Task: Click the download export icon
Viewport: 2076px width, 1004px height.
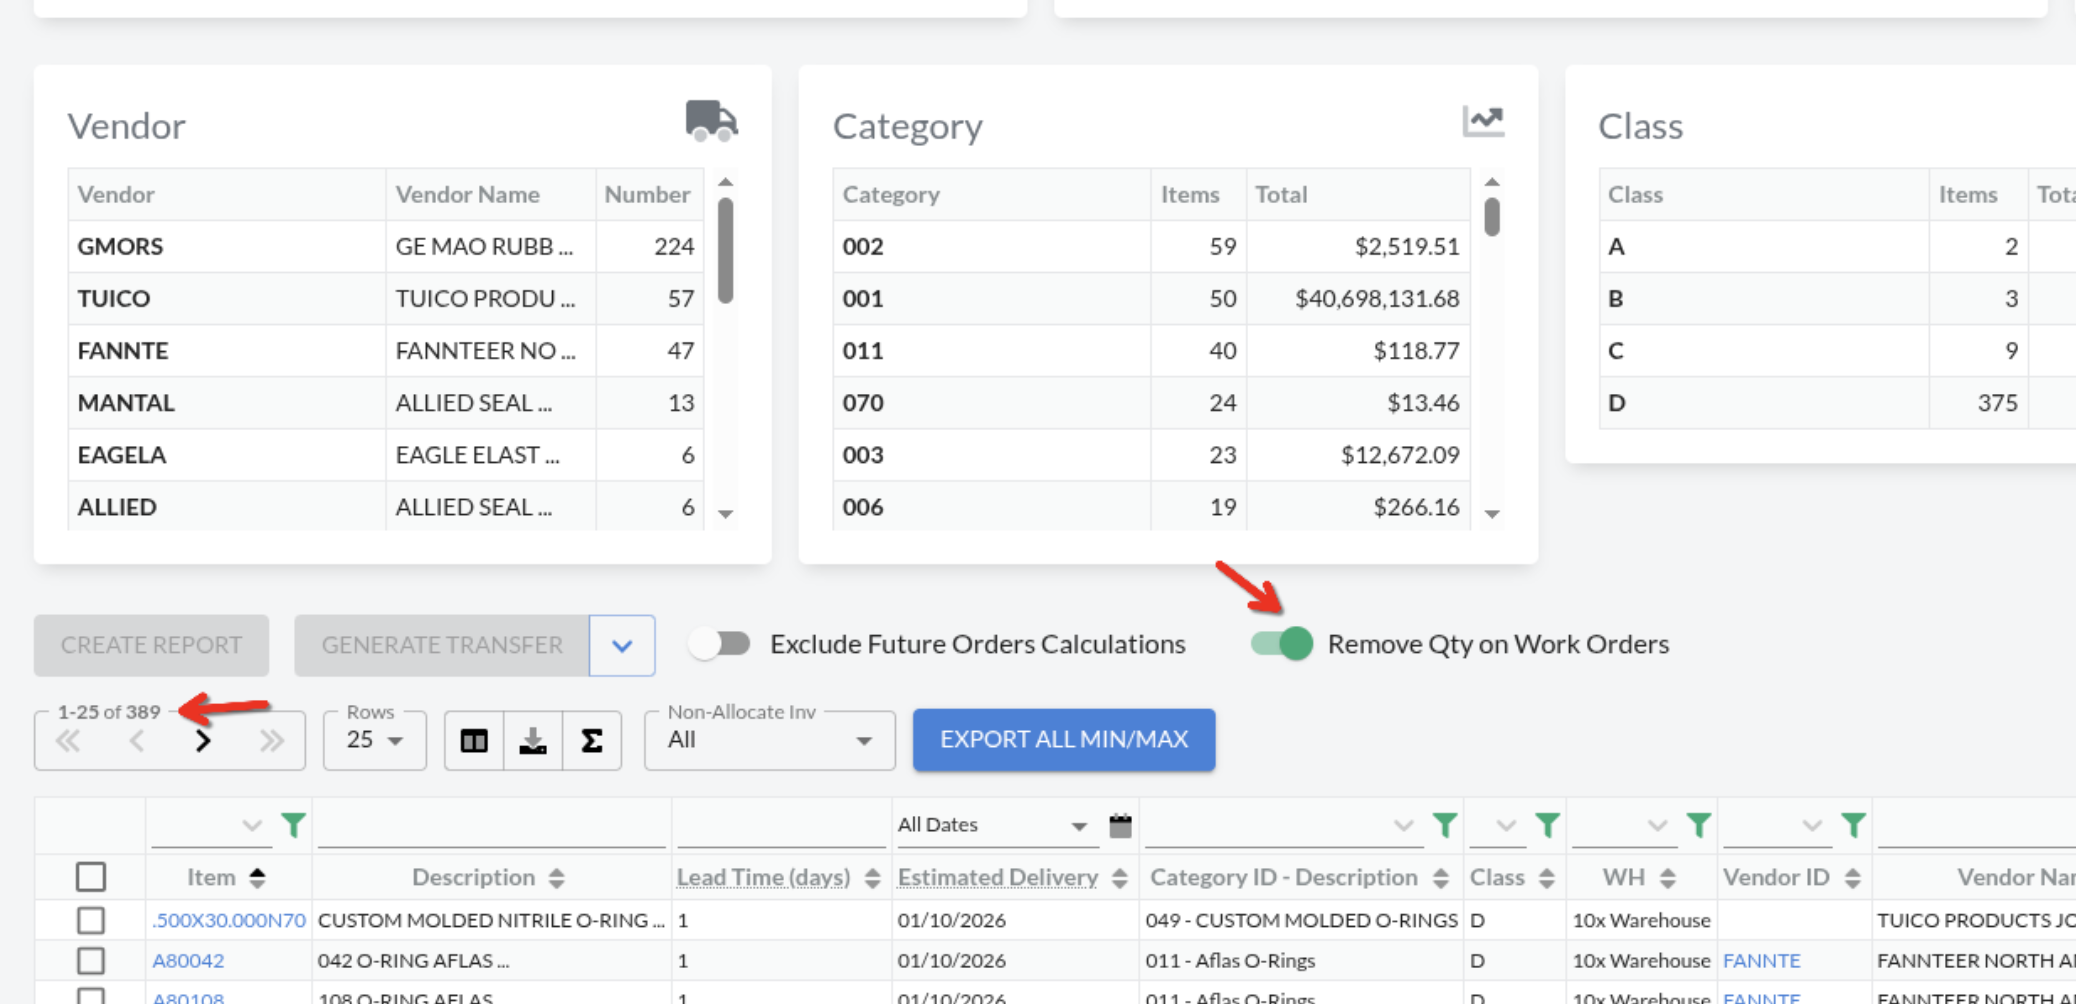Action: [x=533, y=741]
